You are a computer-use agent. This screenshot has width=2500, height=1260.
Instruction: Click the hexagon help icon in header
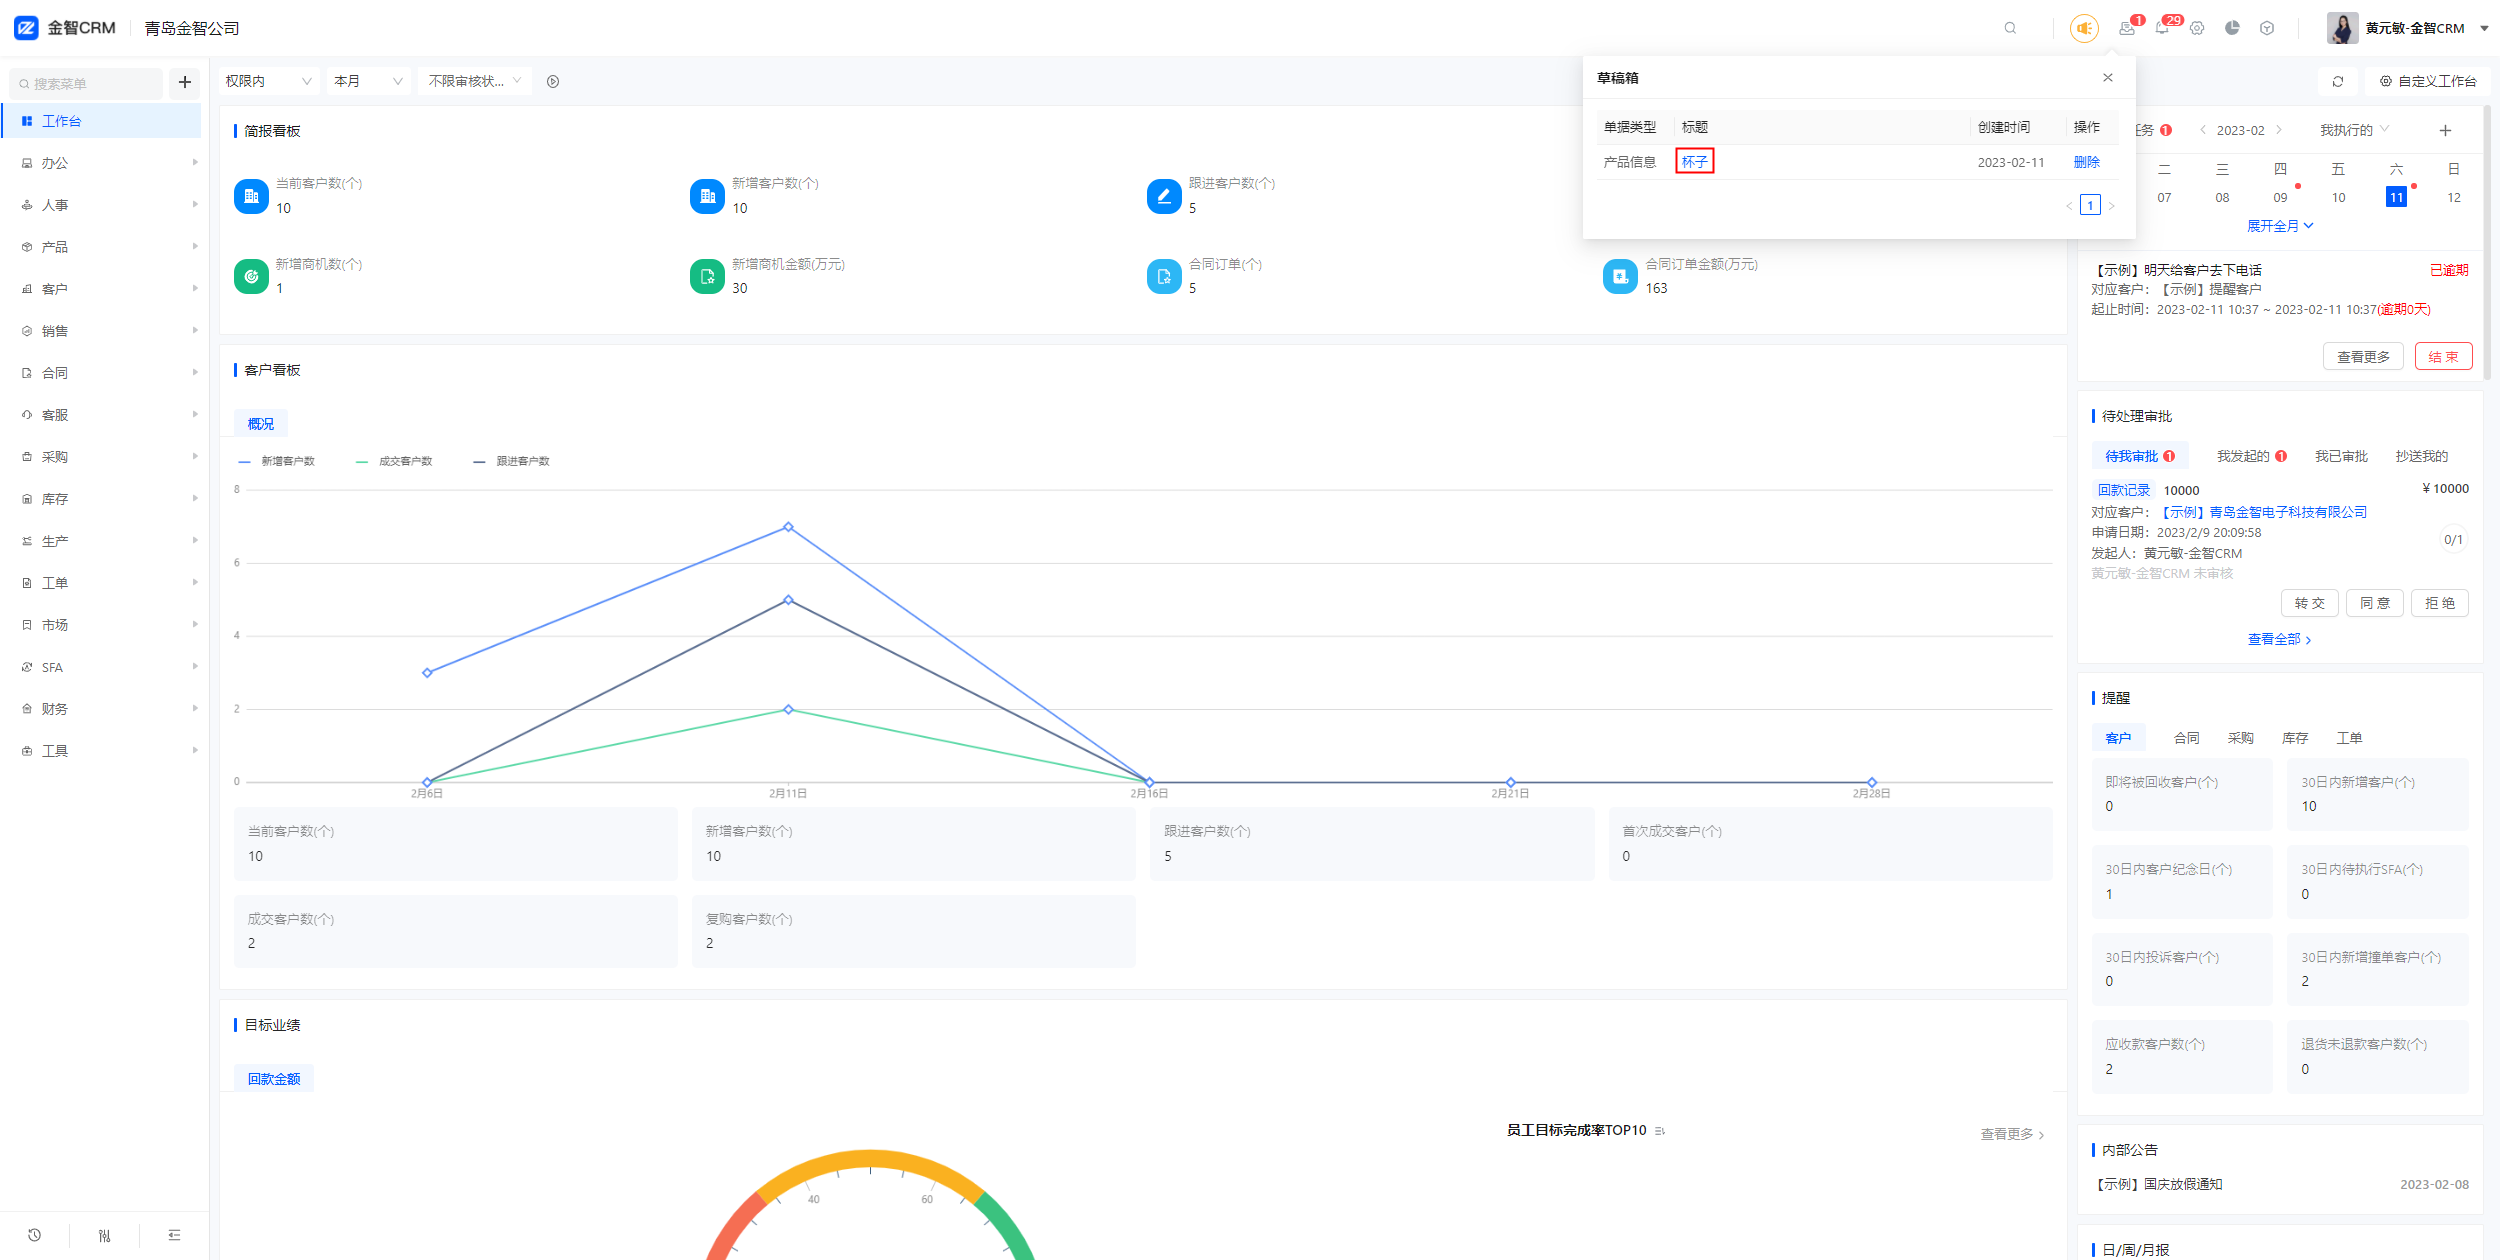[x=2267, y=28]
